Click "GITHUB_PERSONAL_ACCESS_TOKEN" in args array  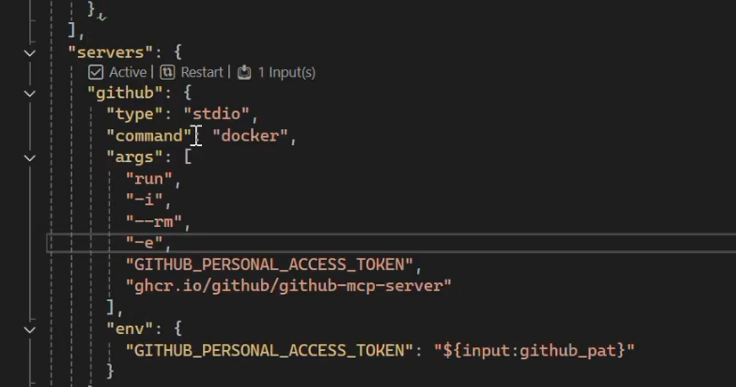269,264
